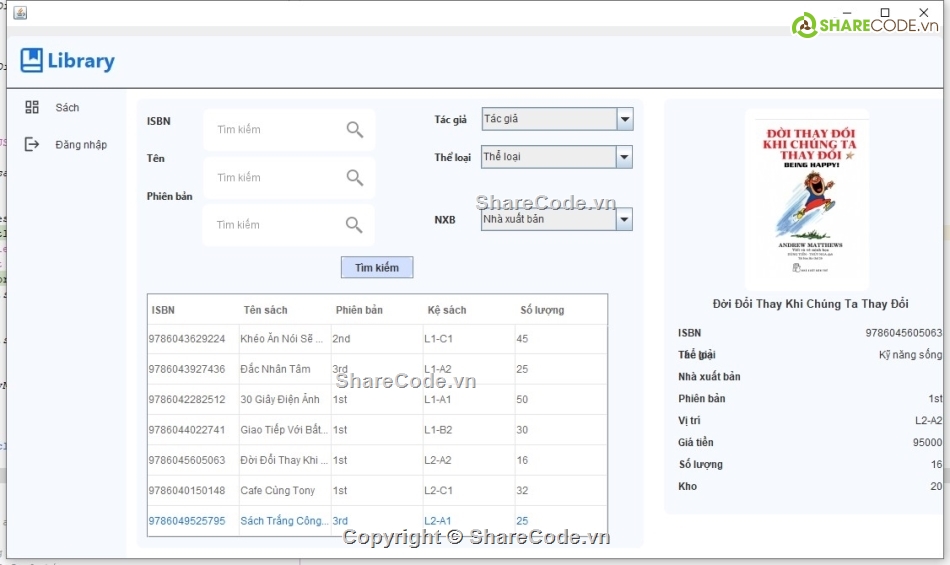Focus the ISBN search input field

coord(289,130)
